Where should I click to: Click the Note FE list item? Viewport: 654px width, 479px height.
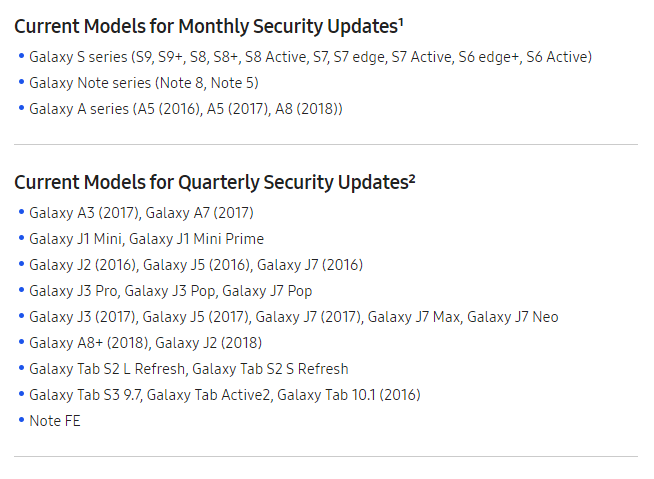(54, 421)
